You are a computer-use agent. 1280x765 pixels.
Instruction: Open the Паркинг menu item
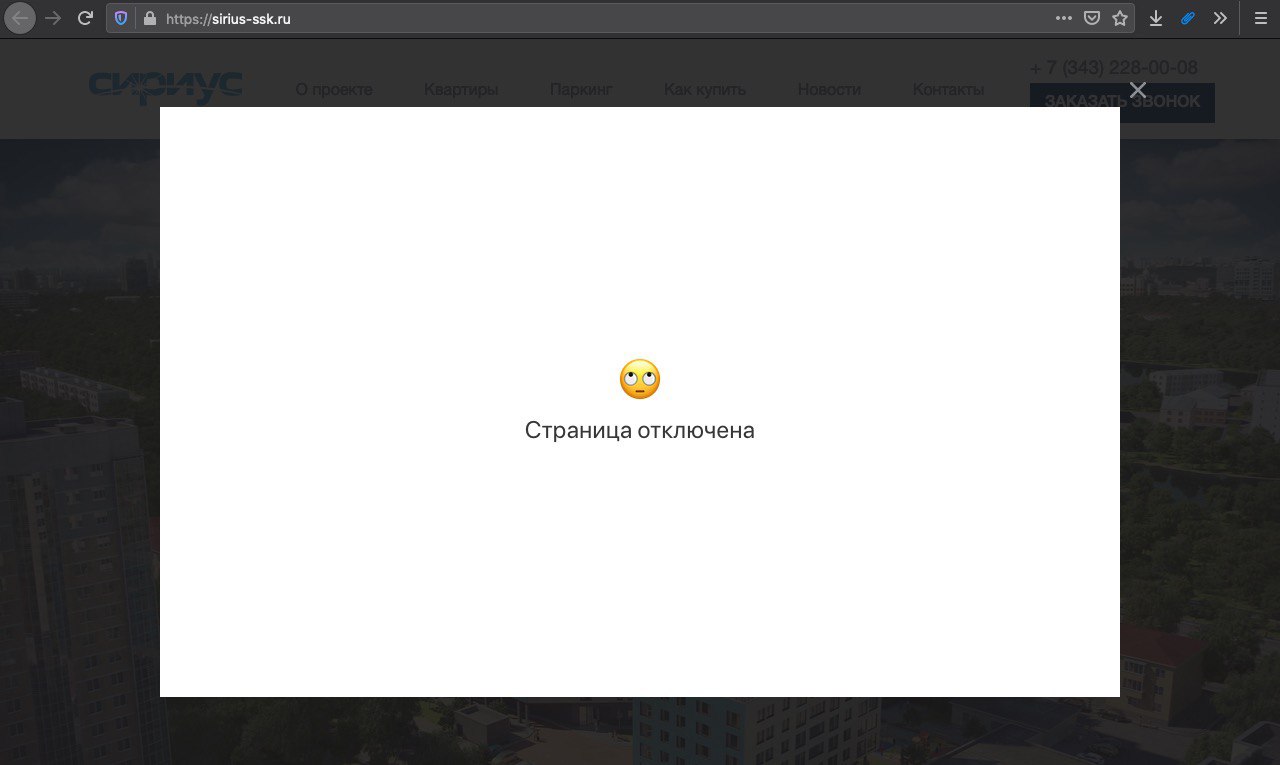pos(581,89)
